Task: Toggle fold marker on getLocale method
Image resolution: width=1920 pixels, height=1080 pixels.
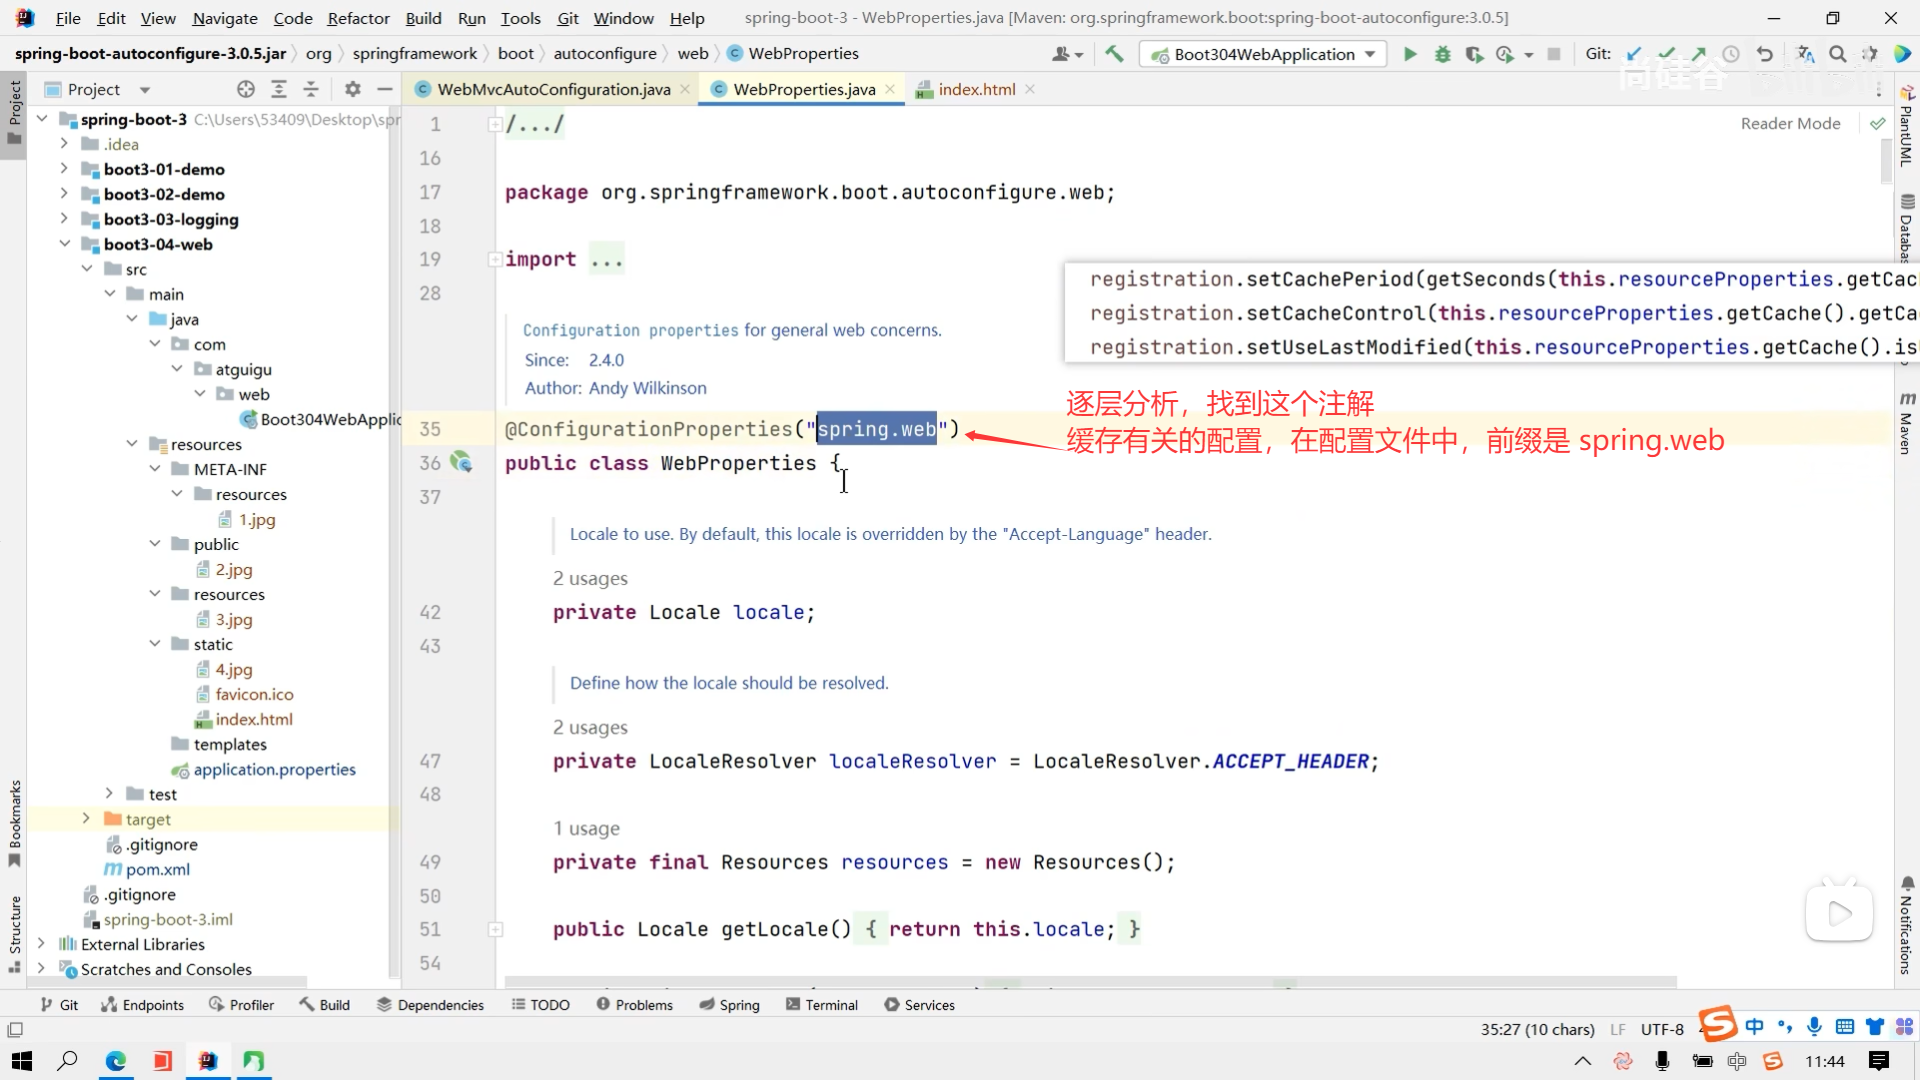Action: [495, 929]
